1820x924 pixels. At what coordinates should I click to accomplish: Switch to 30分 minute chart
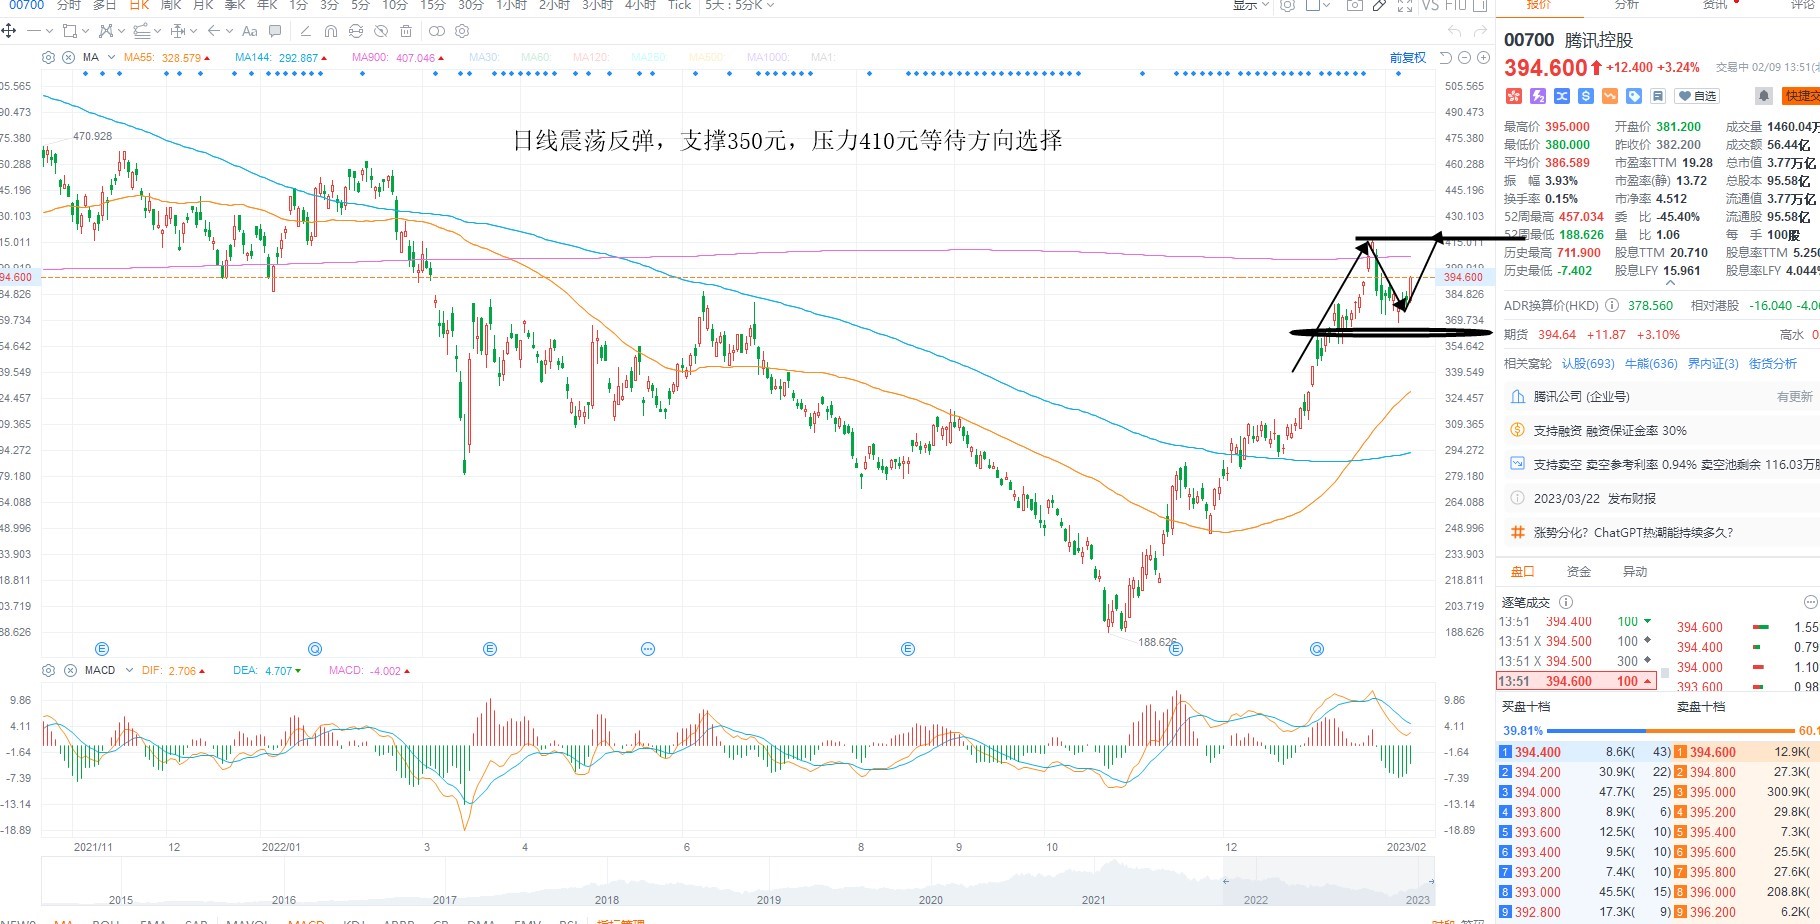point(470,5)
